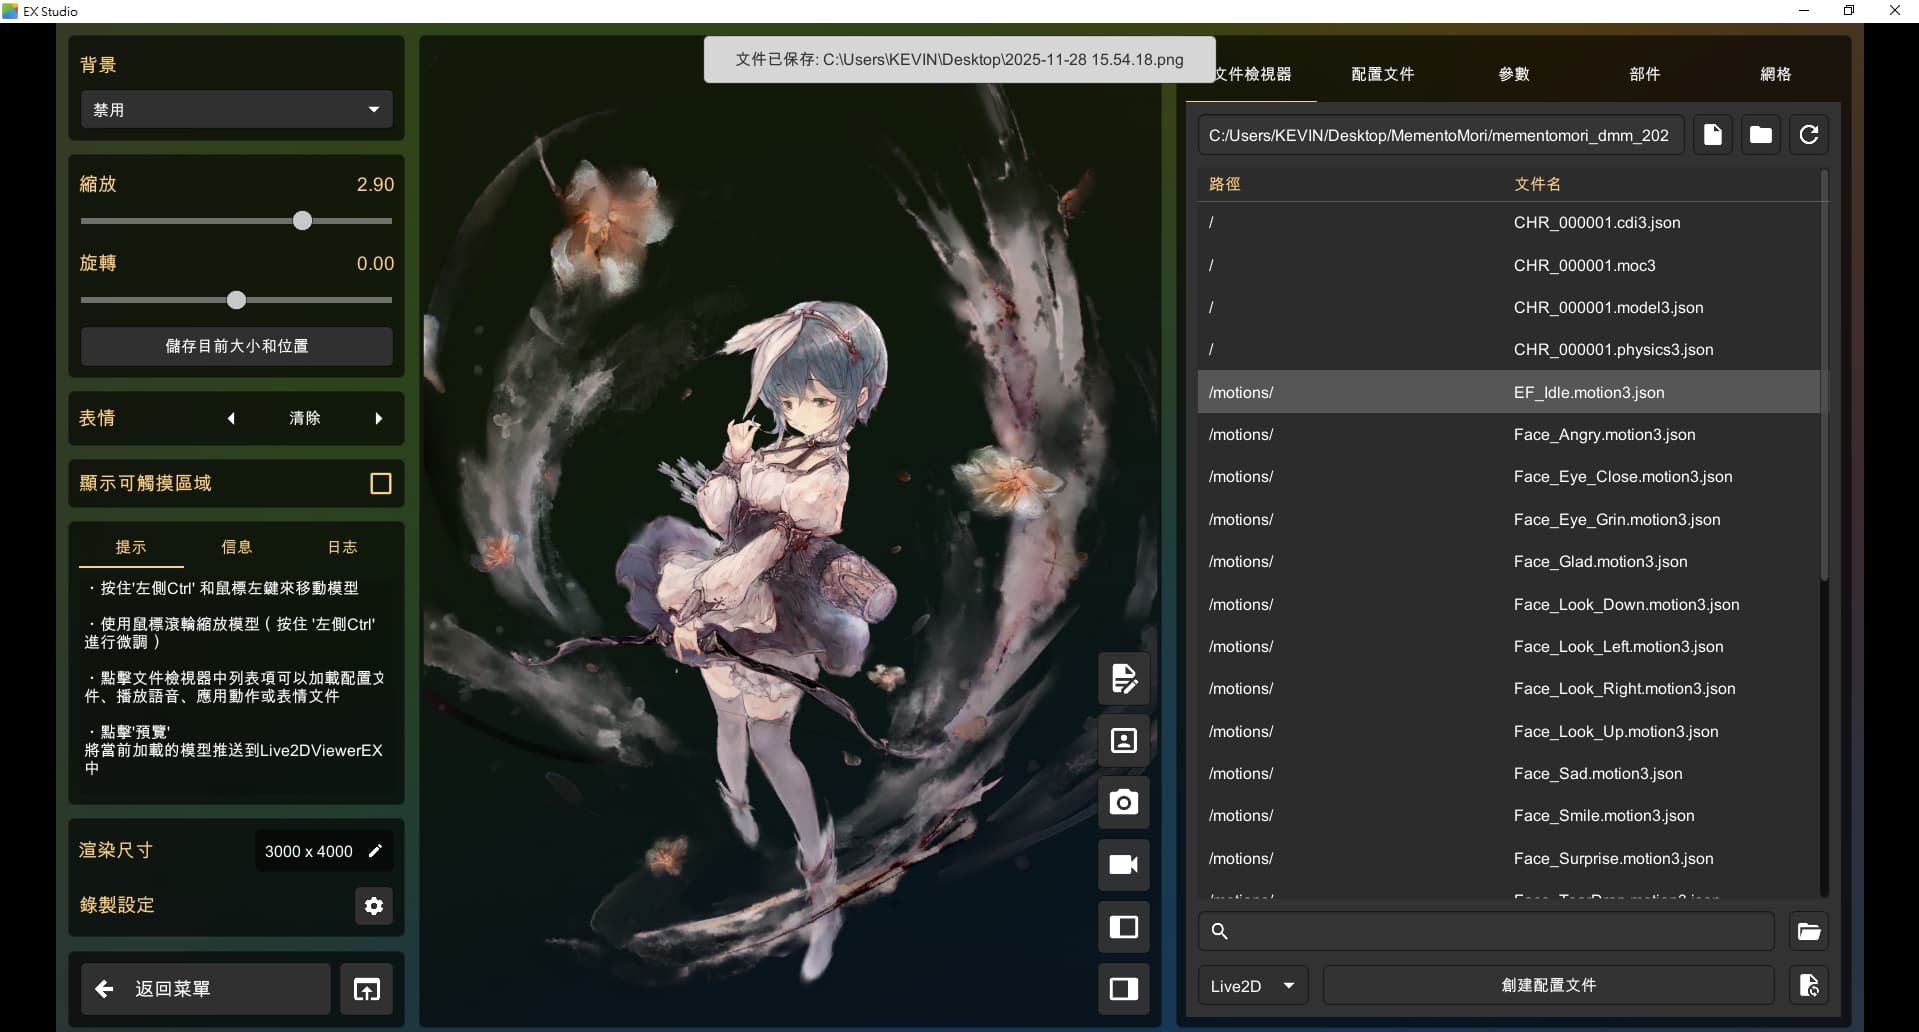Click the 創建配置文件 button
The width and height of the screenshot is (1919, 1032).
(x=1548, y=986)
